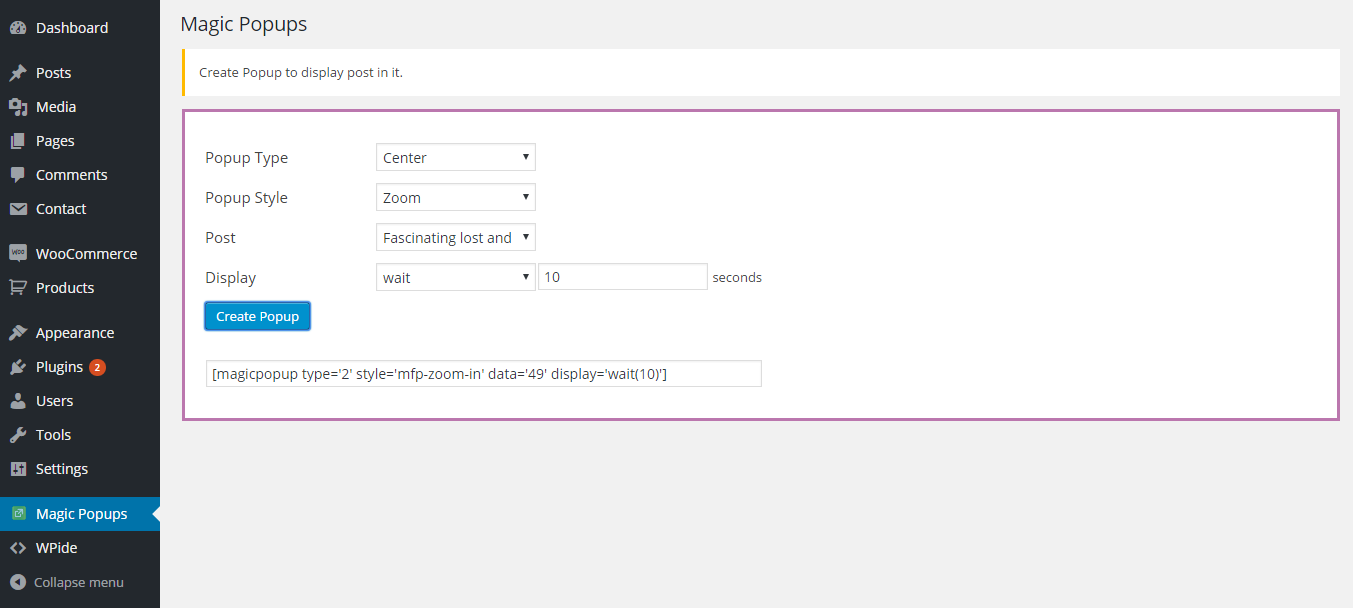Open the WPide menu item
The width and height of the screenshot is (1353, 608).
coord(80,548)
